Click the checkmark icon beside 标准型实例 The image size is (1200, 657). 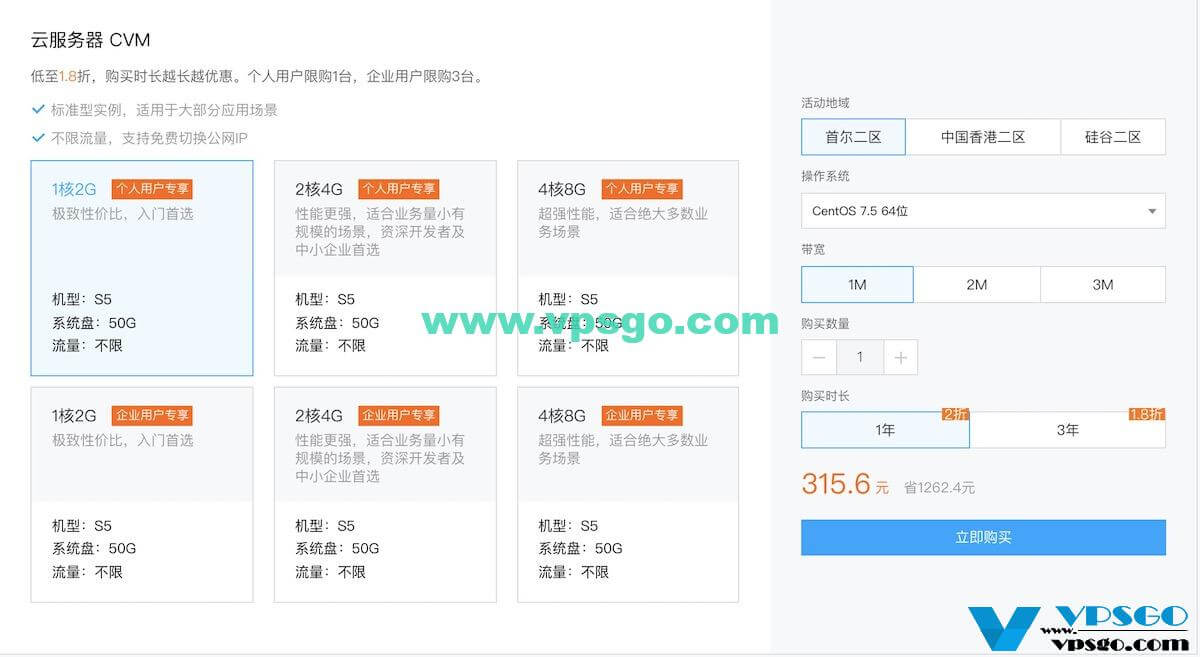click(x=38, y=110)
